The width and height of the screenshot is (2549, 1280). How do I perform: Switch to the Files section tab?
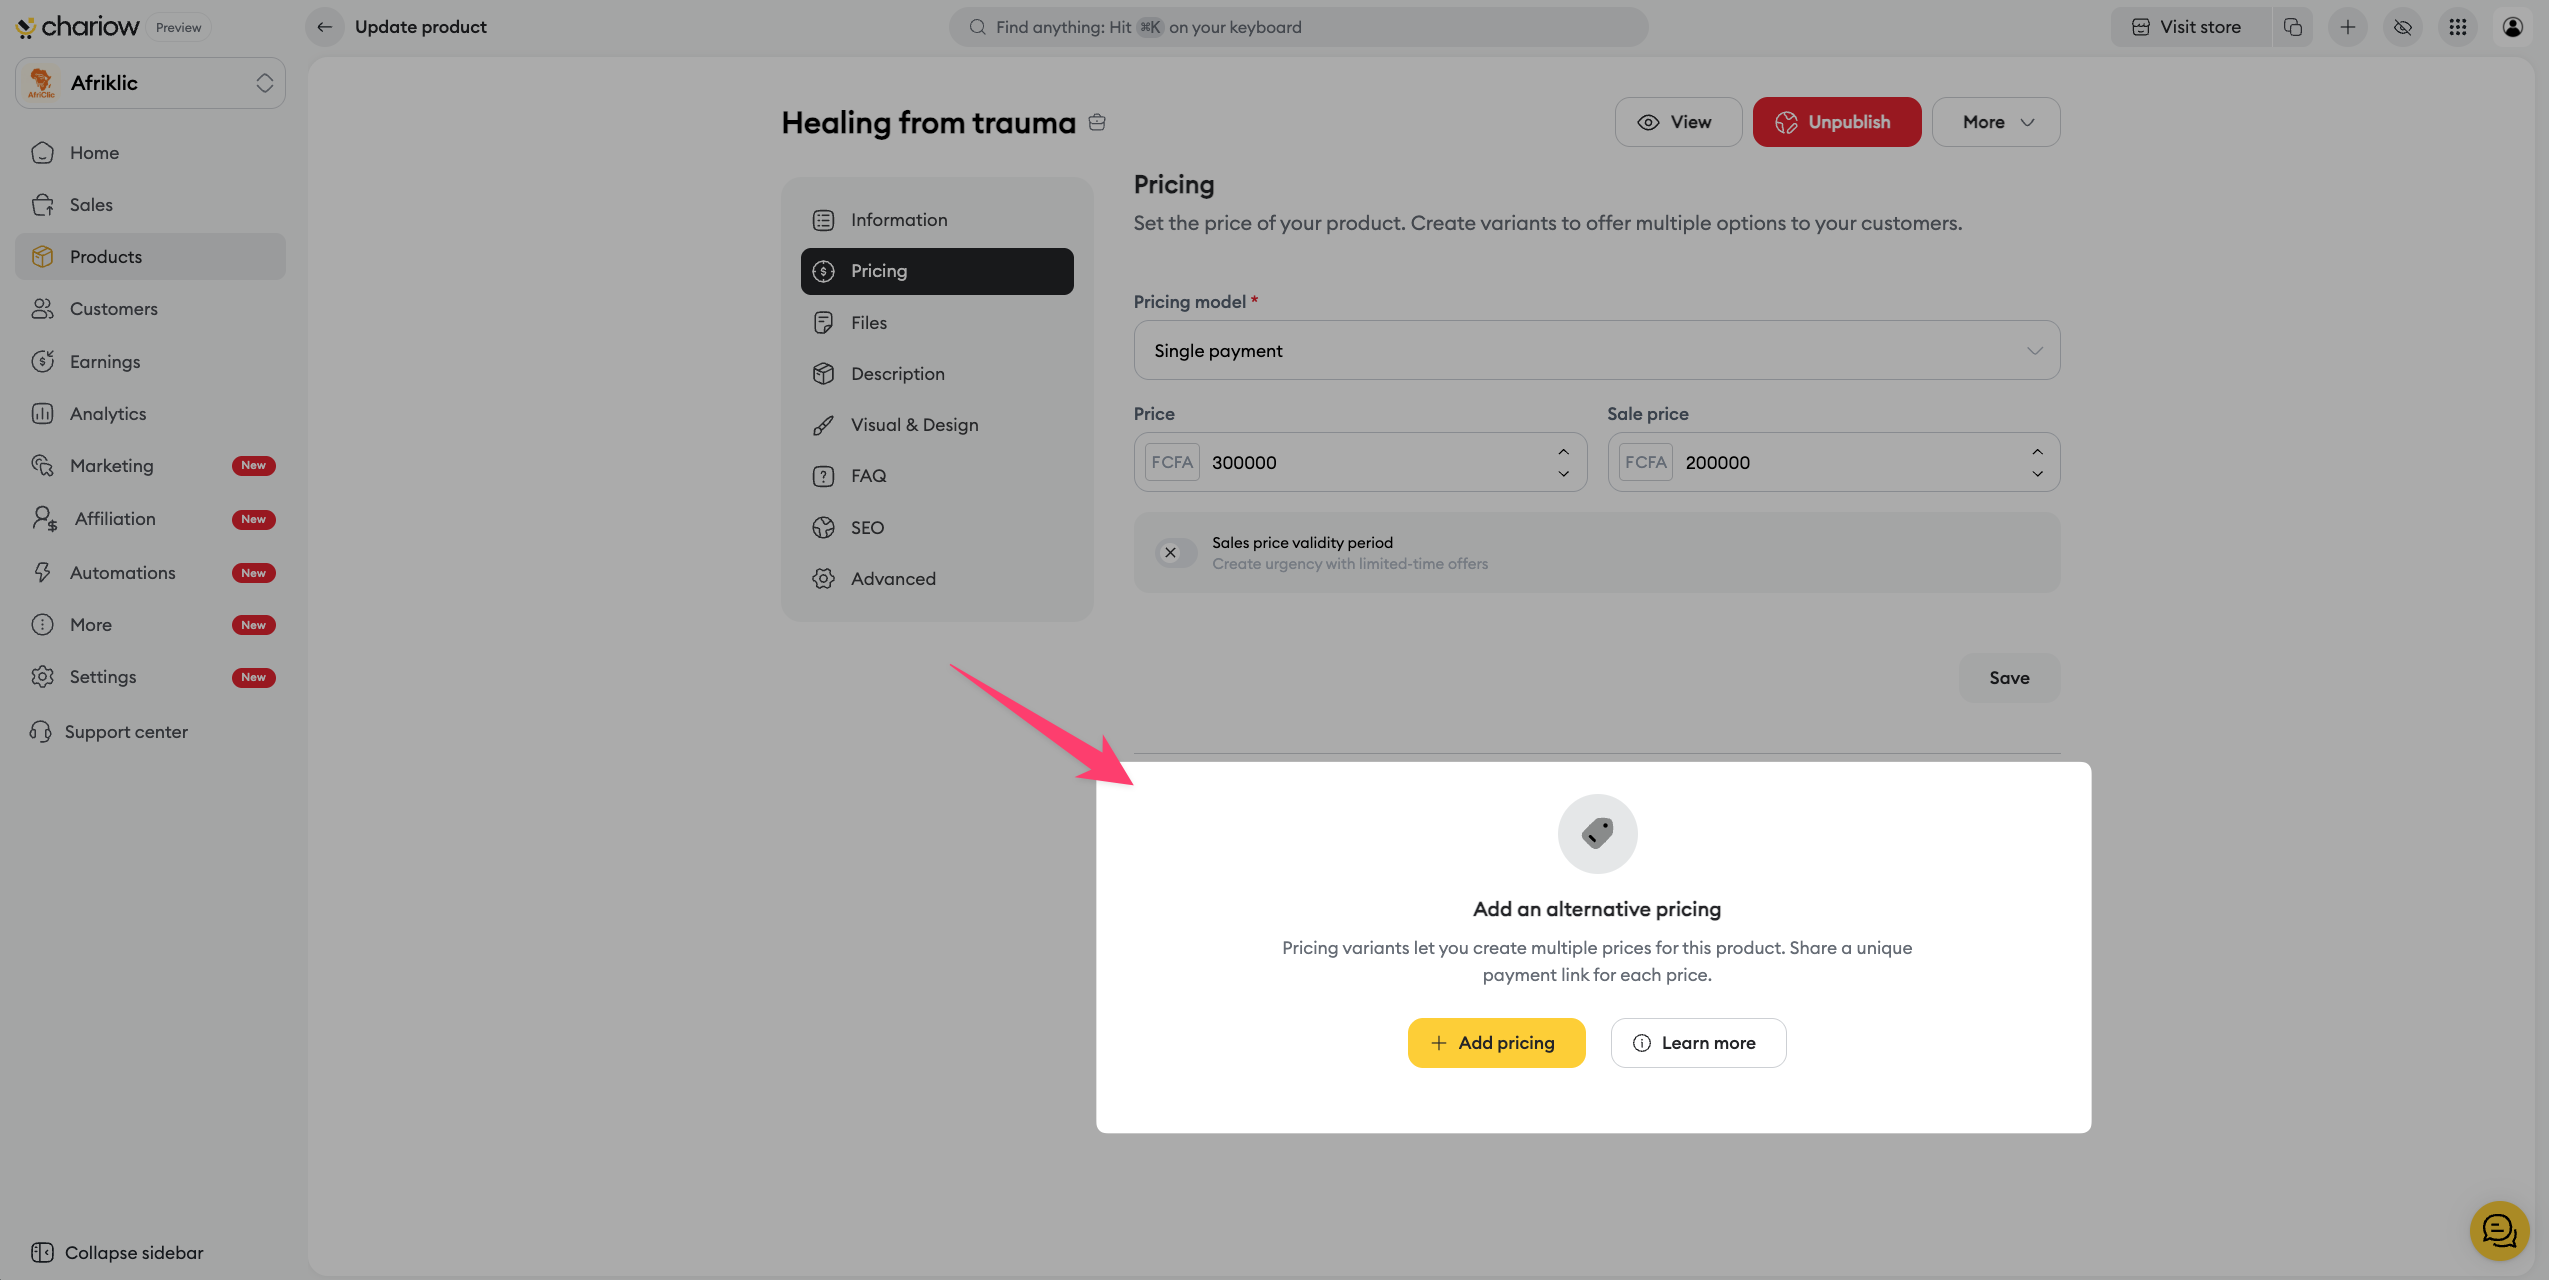click(x=868, y=323)
